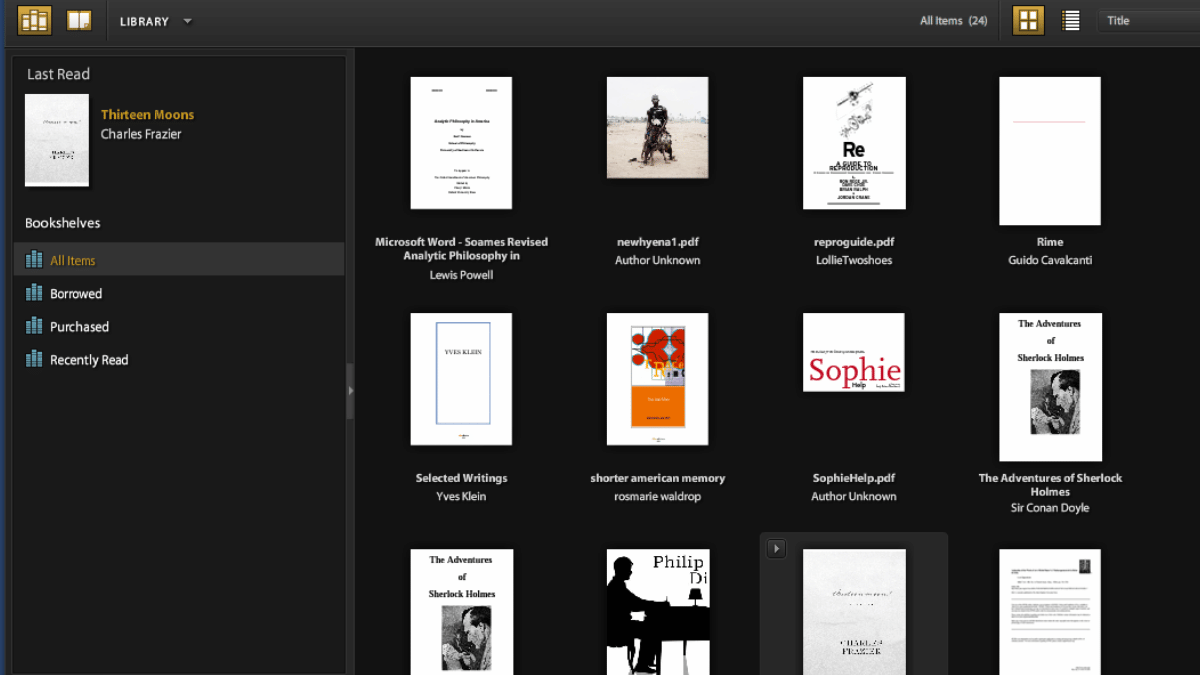Click SophieHelp.pdf title text

[854, 478]
